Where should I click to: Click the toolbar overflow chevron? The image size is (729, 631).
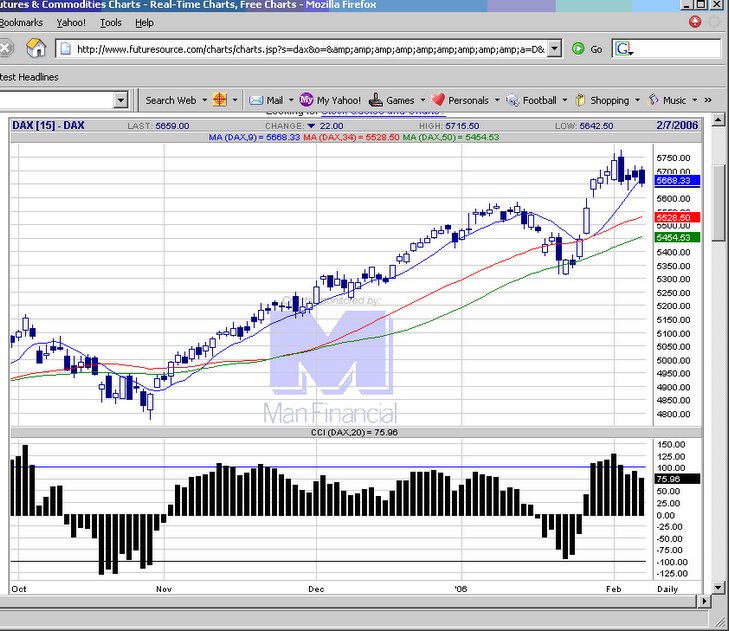pyautogui.click(x=708, y=100)
